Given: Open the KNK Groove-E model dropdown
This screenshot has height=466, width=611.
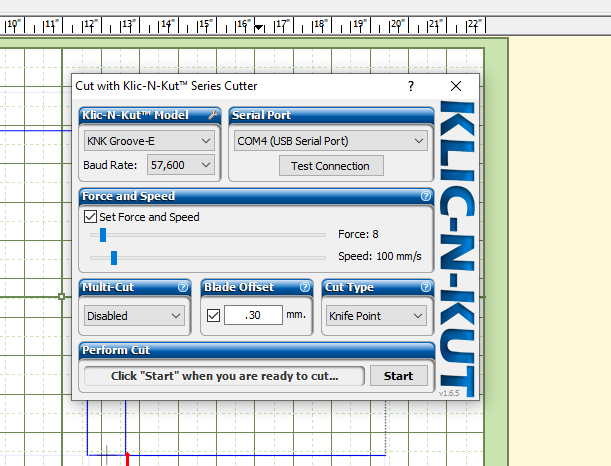Looking at the screenshot, I should click(x=149, y=141).
